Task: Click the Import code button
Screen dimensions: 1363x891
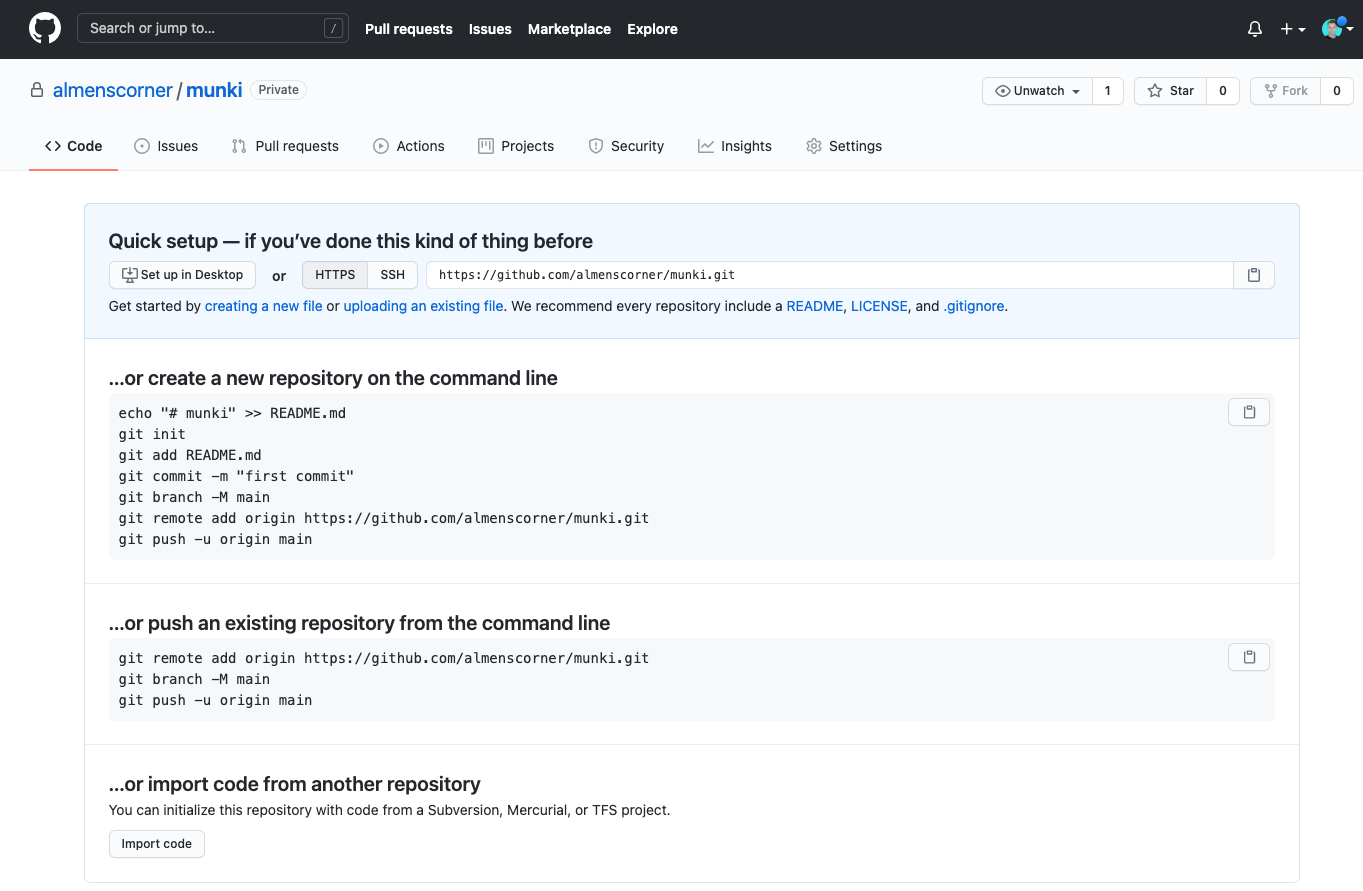Action: point(156,844)
